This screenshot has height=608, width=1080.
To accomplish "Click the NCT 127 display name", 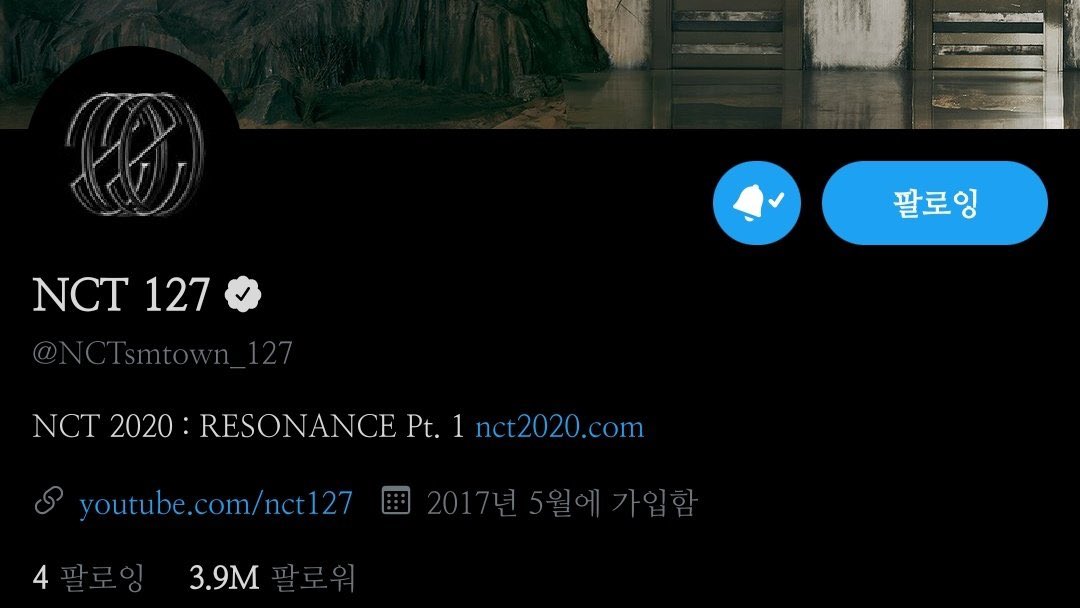I will [121, 295].
